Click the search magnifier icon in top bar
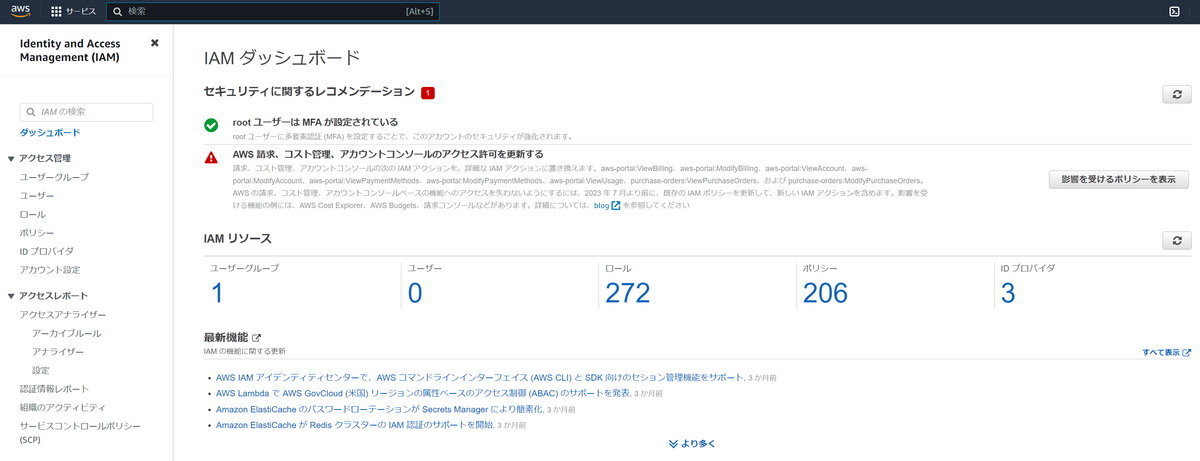Image resolution: width=1200 pixels, height=461 pixels. (x=118, y=11)
